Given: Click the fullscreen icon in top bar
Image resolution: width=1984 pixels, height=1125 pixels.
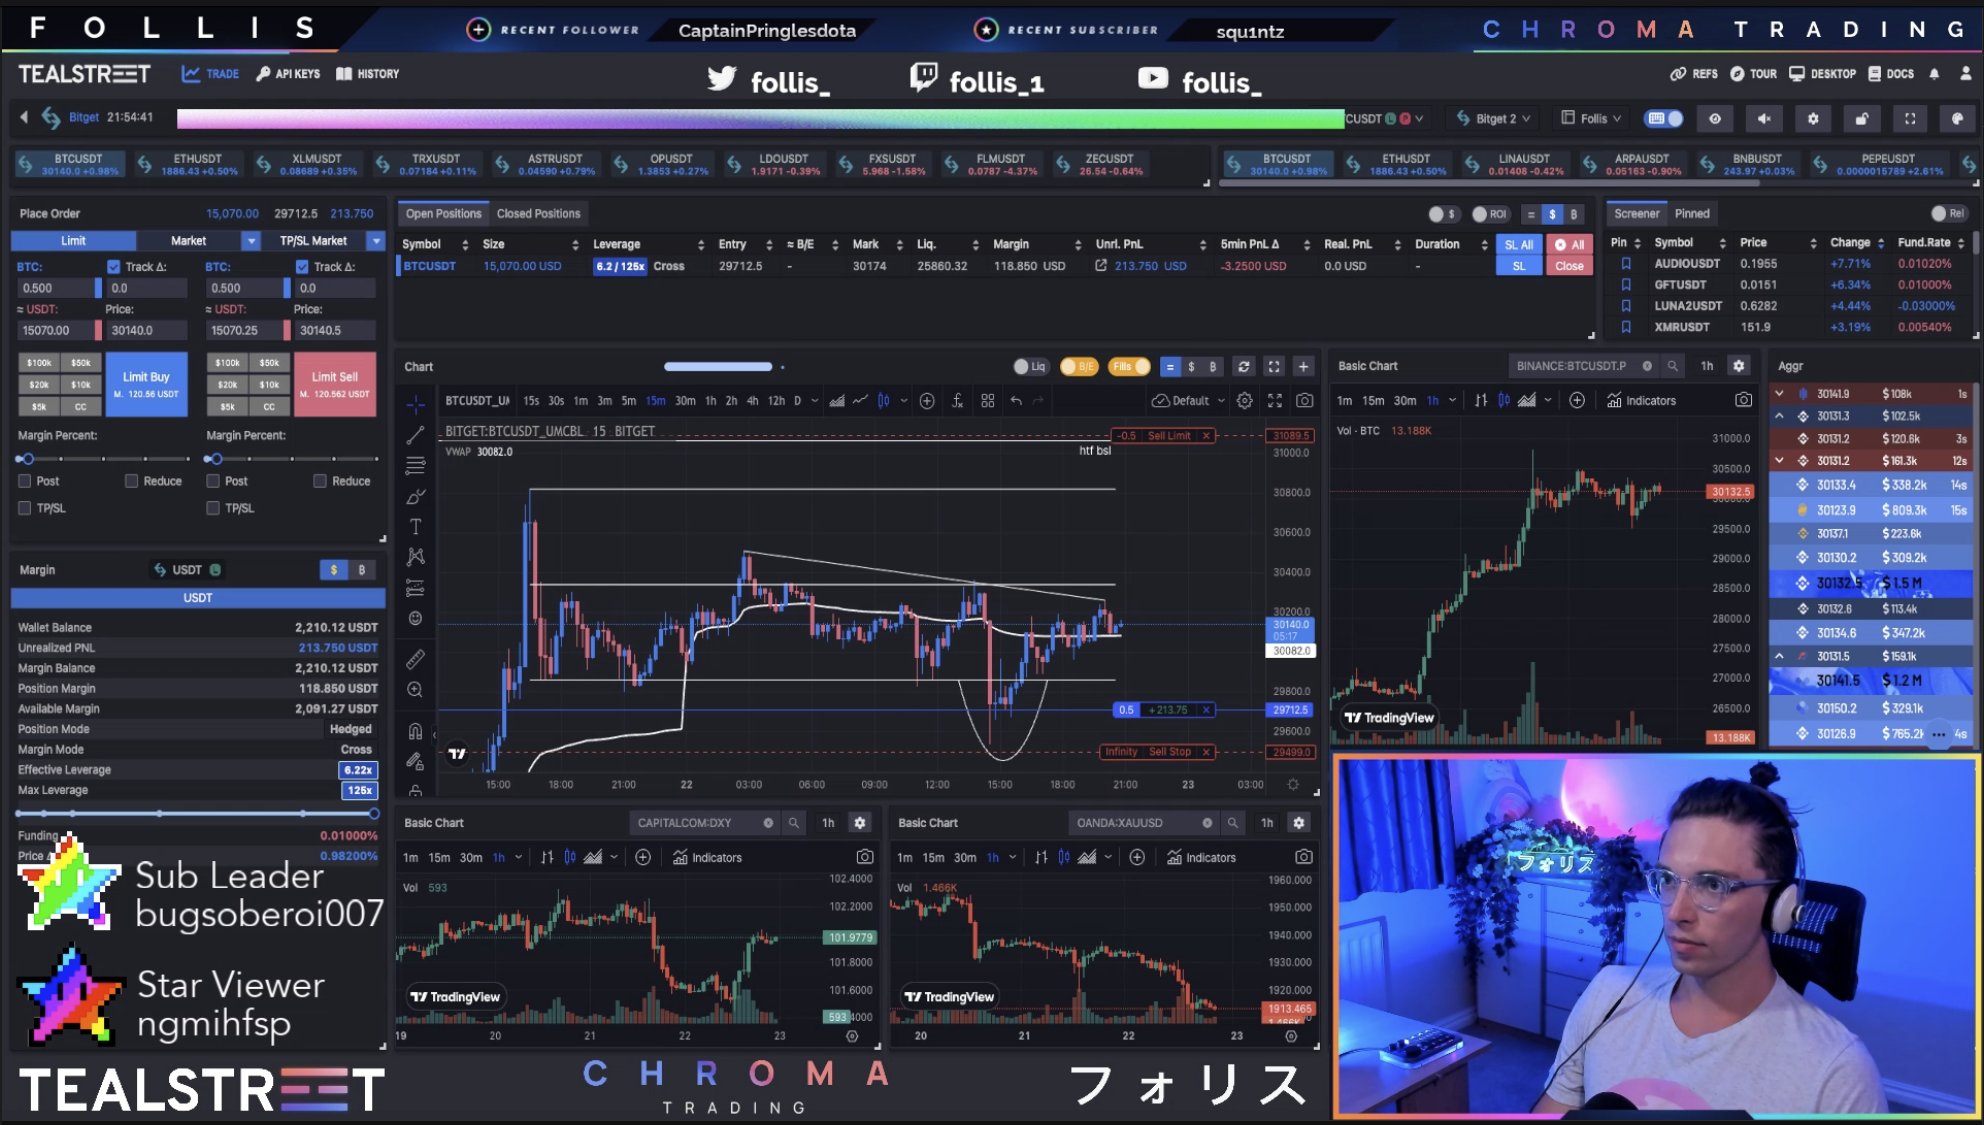Looking at the screenshot, I should click(x=1910, y=118).
